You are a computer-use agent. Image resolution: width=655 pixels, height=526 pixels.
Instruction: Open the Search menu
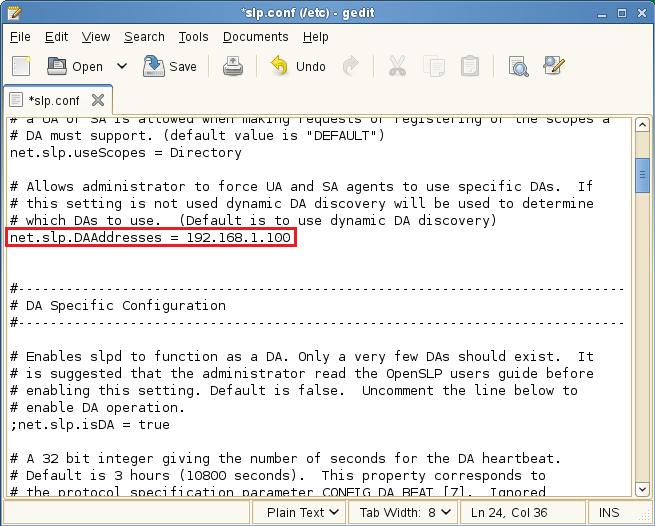(x=144, y=37)
